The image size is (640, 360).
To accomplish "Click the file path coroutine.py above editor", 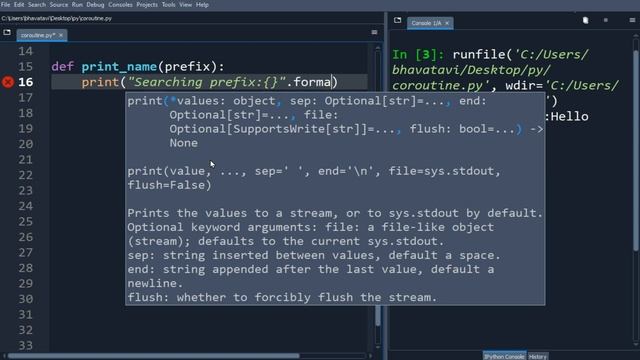I will [56, 18].
